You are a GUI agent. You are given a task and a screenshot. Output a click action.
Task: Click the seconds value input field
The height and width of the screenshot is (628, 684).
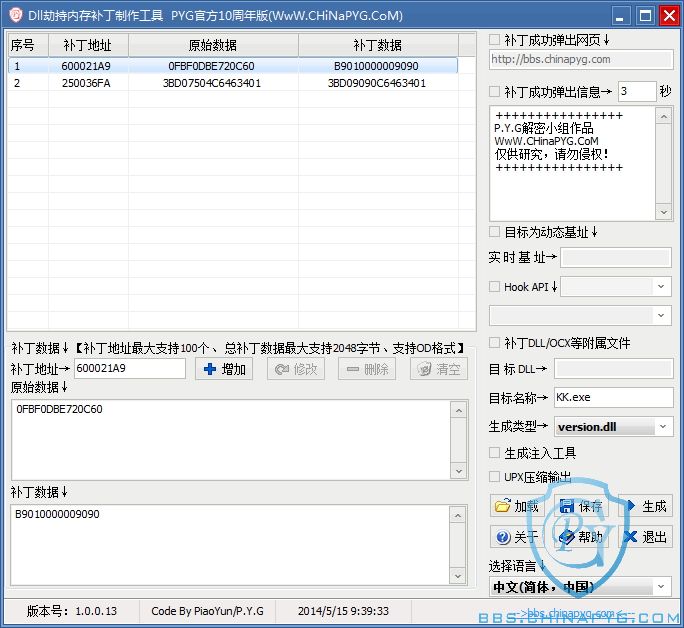637,92
